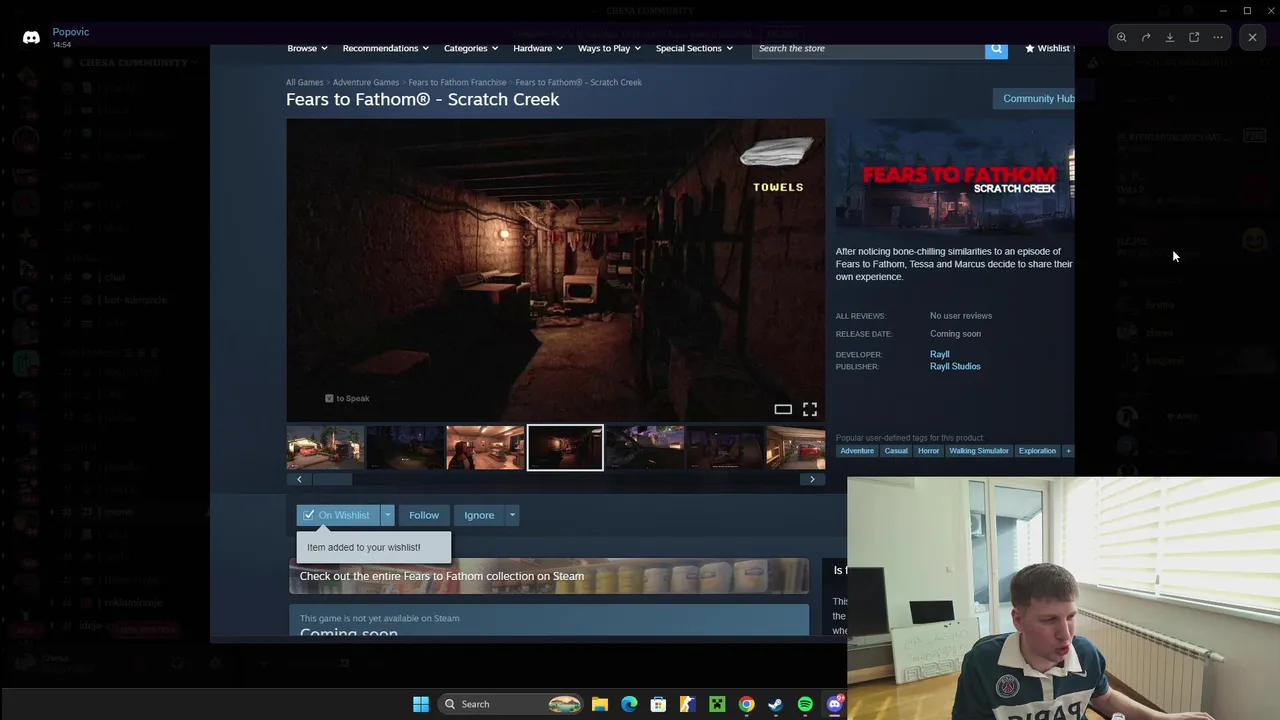The width and height of the screenshot is (1280, 720).
Task: Click the game header capsule image
Action: coord(955,177)
